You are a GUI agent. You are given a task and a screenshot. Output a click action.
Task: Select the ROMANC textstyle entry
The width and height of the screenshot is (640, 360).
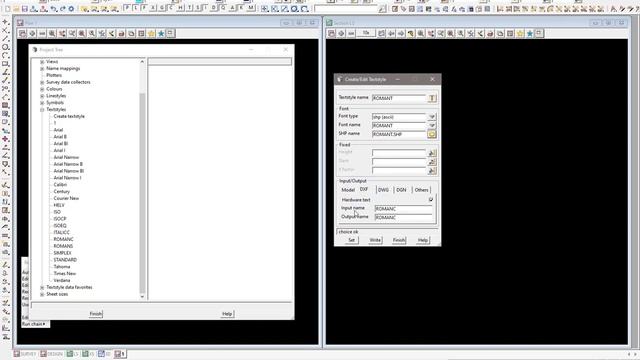(x=63, y=239)
